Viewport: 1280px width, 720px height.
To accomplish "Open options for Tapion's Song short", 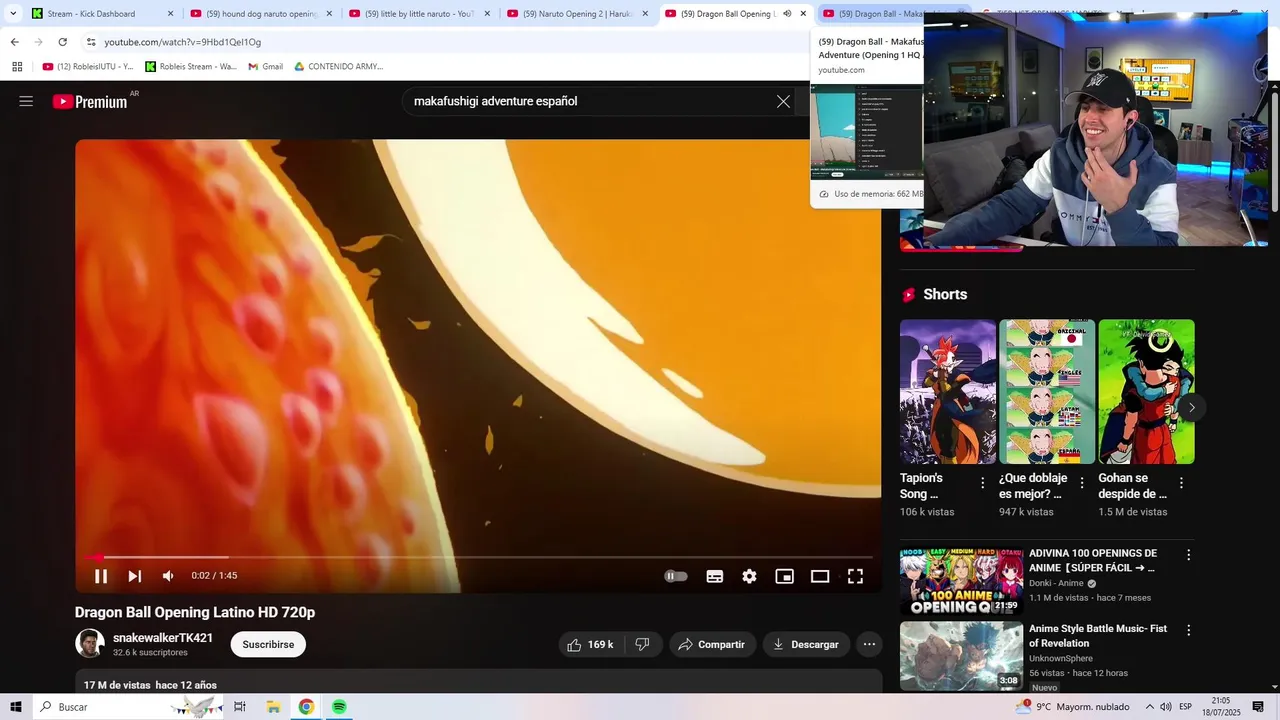I will (982, 483).
